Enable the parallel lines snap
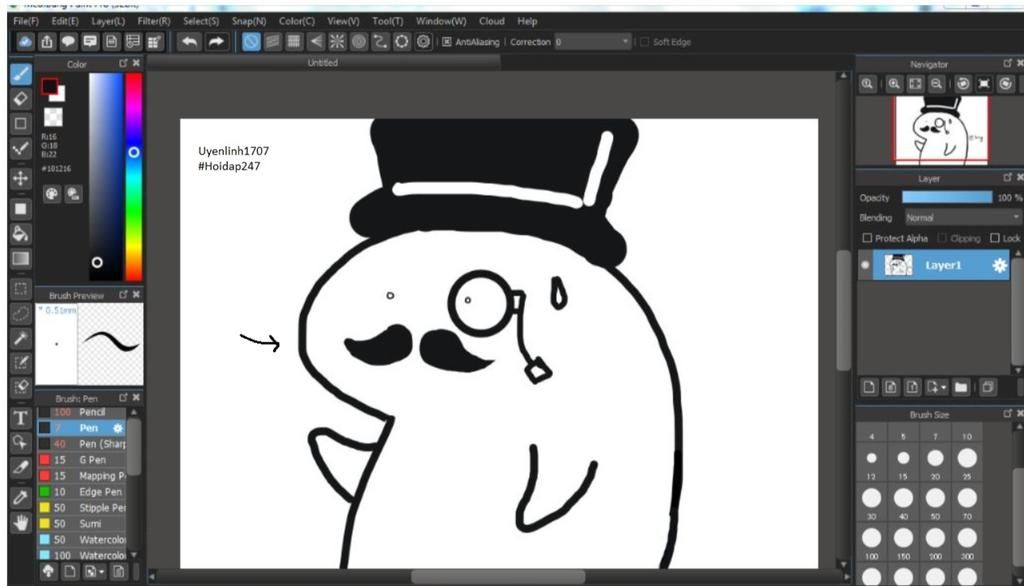1024x586 pixels. (272, 42)
